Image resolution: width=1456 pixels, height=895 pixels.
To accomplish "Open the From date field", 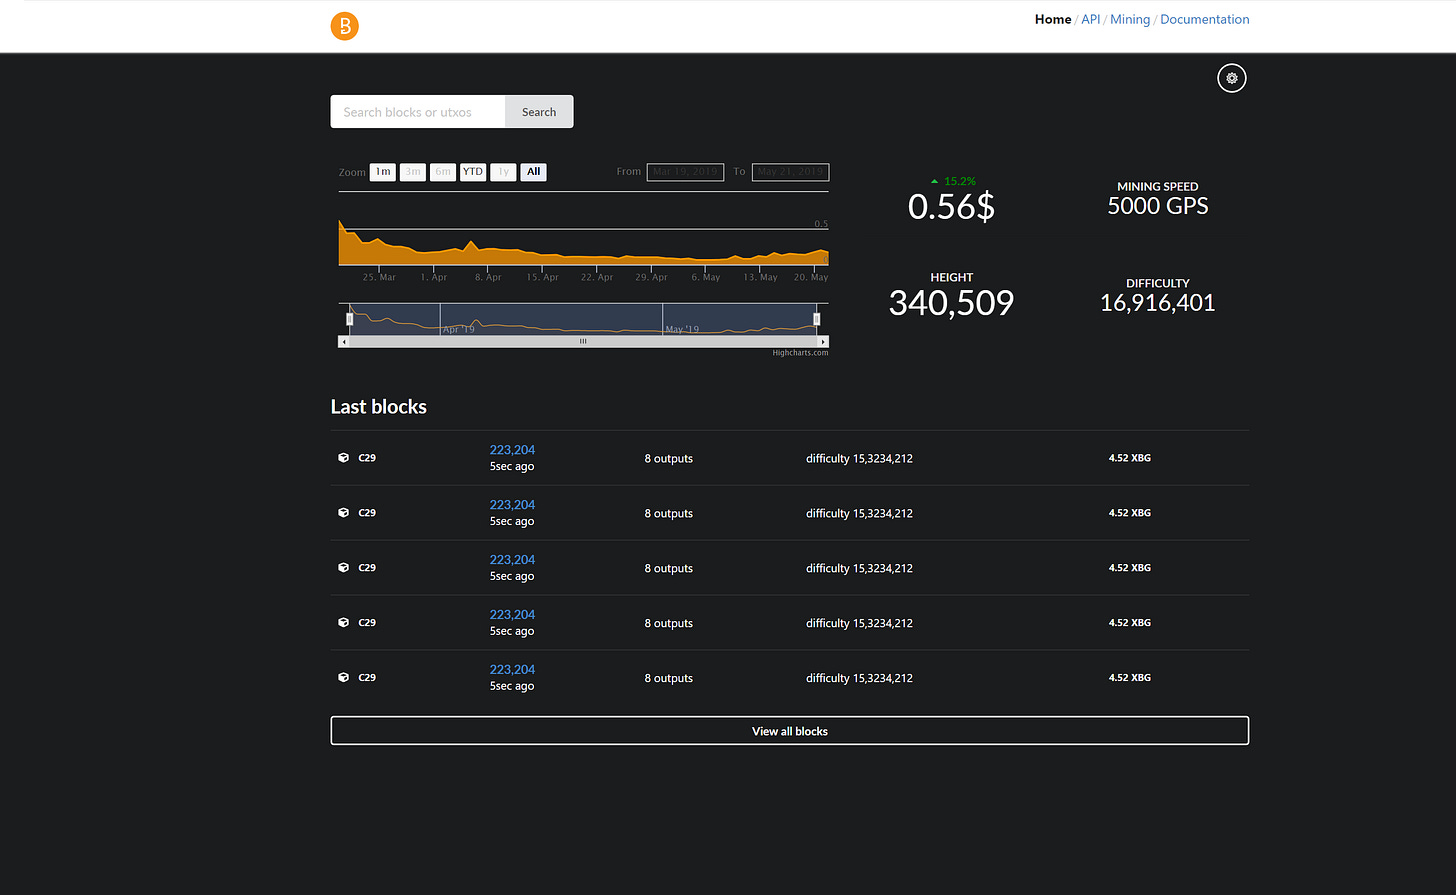I will (685, 172).
